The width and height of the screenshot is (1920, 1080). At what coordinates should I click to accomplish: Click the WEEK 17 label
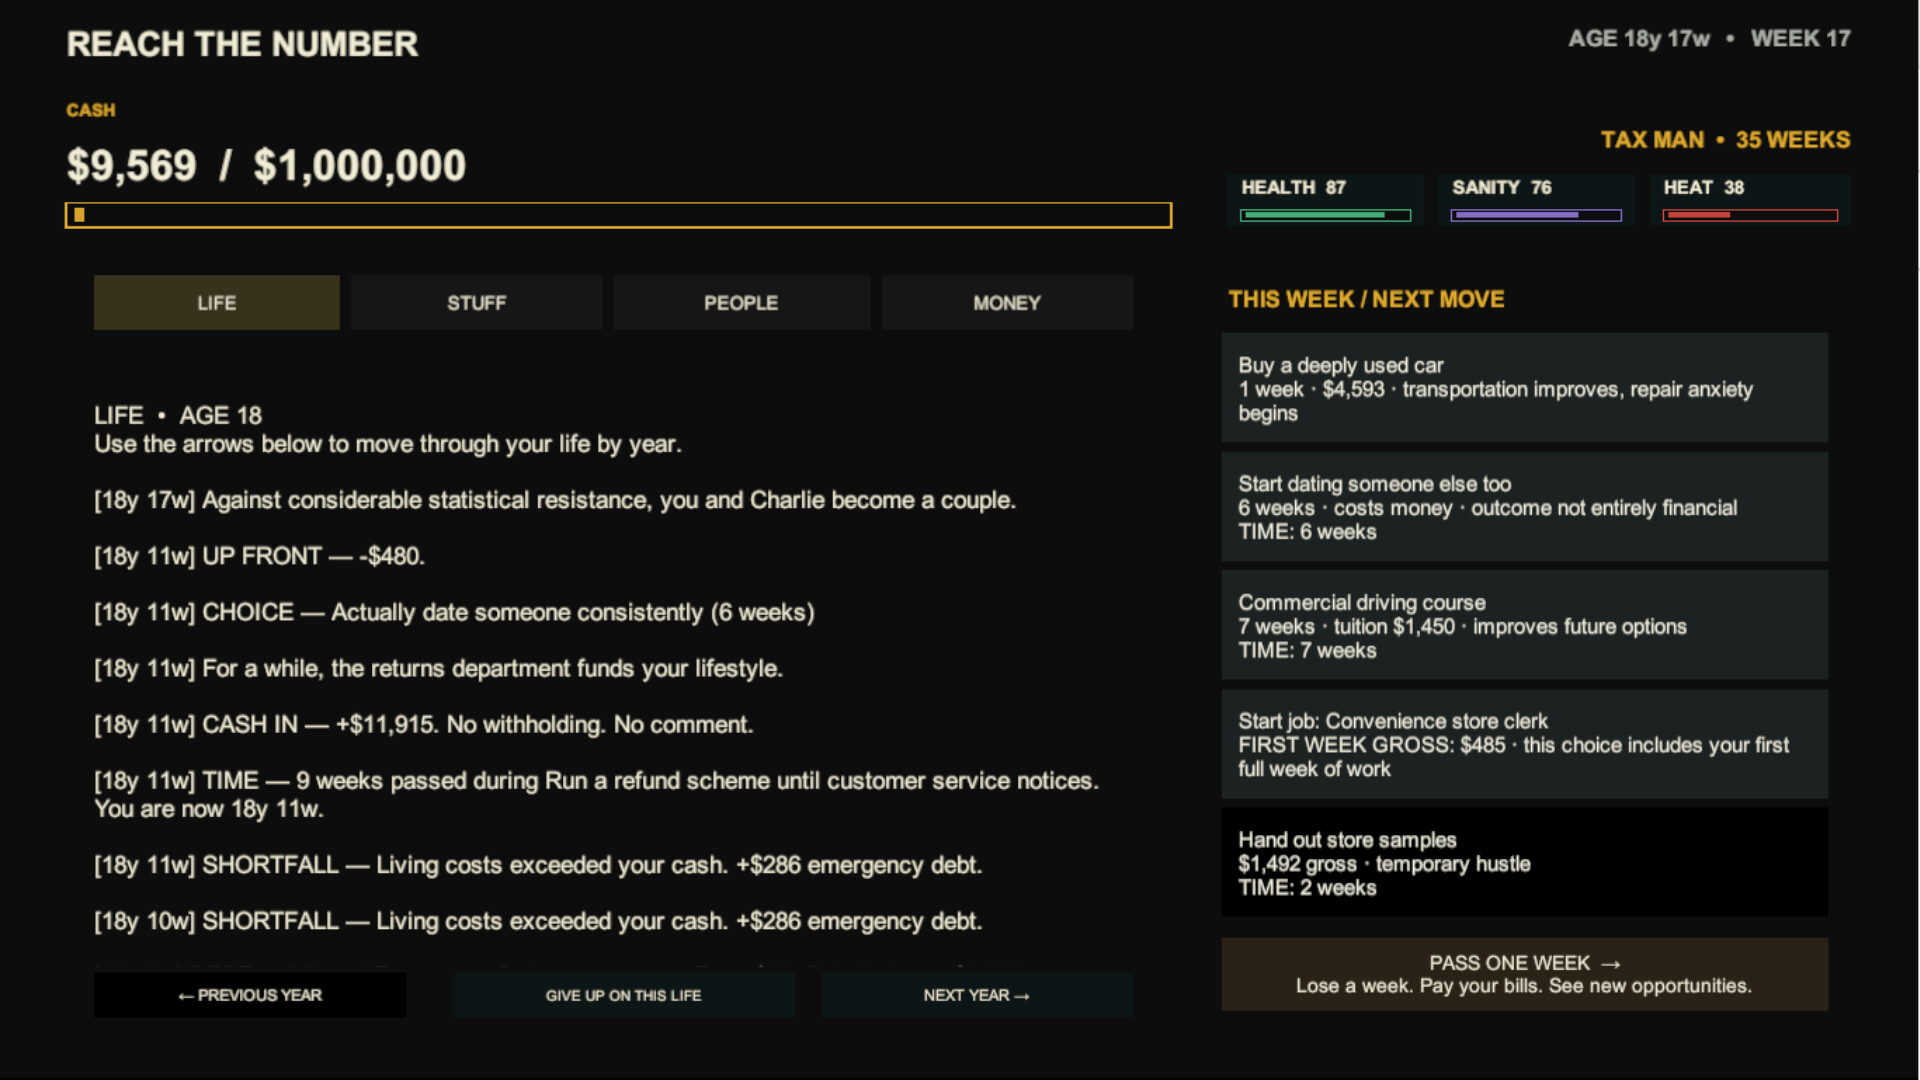(1800, 39)
